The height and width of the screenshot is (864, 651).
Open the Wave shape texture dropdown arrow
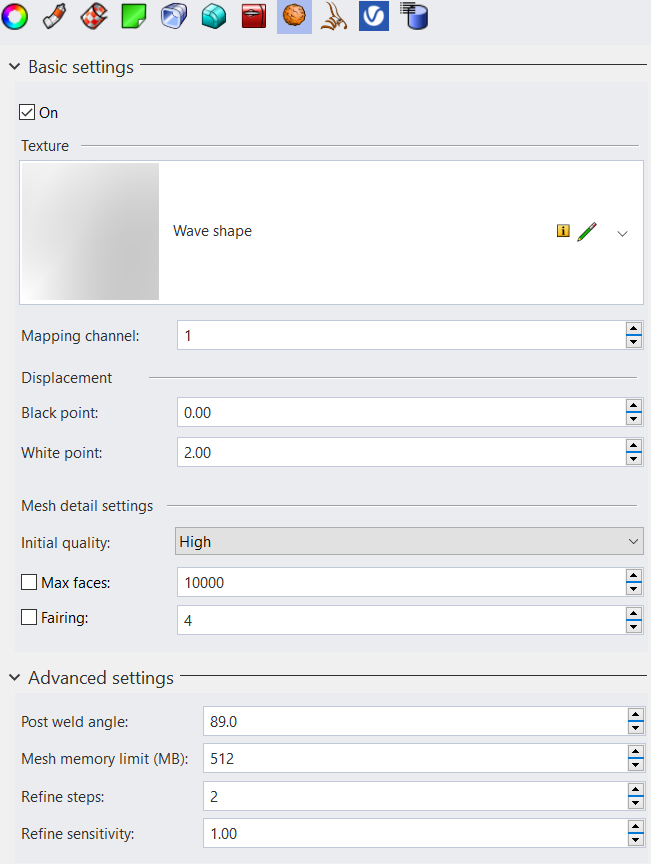pyautogui.click(x=623, y=232)
